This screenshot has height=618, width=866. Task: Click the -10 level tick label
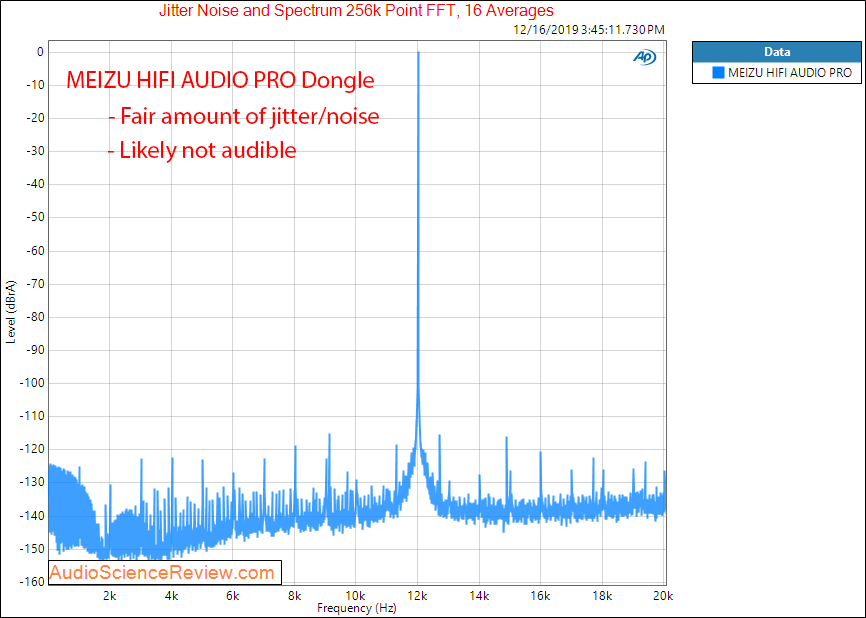(x=35, y=85)
